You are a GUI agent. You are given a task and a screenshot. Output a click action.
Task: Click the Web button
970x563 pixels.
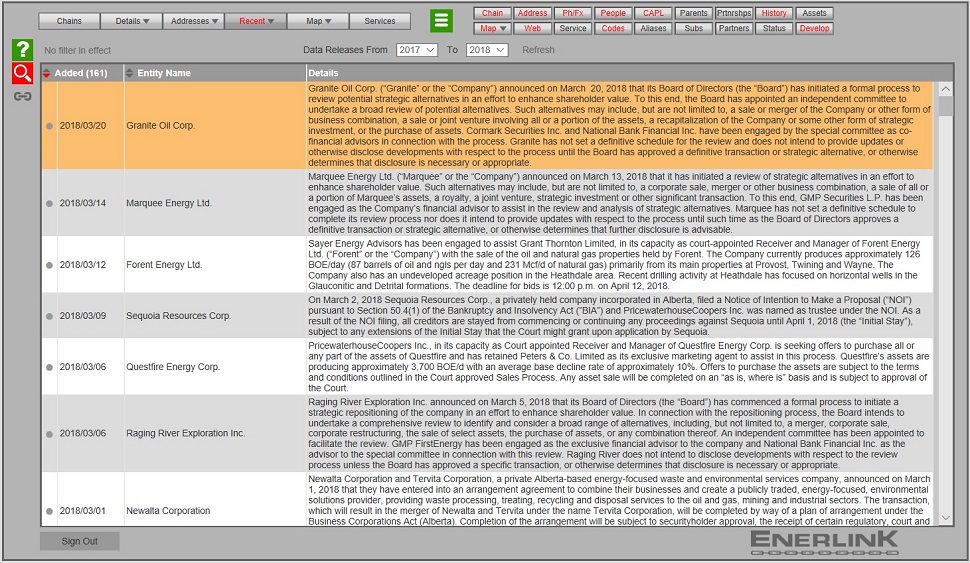pyautogui.click(x=533, y=28)
